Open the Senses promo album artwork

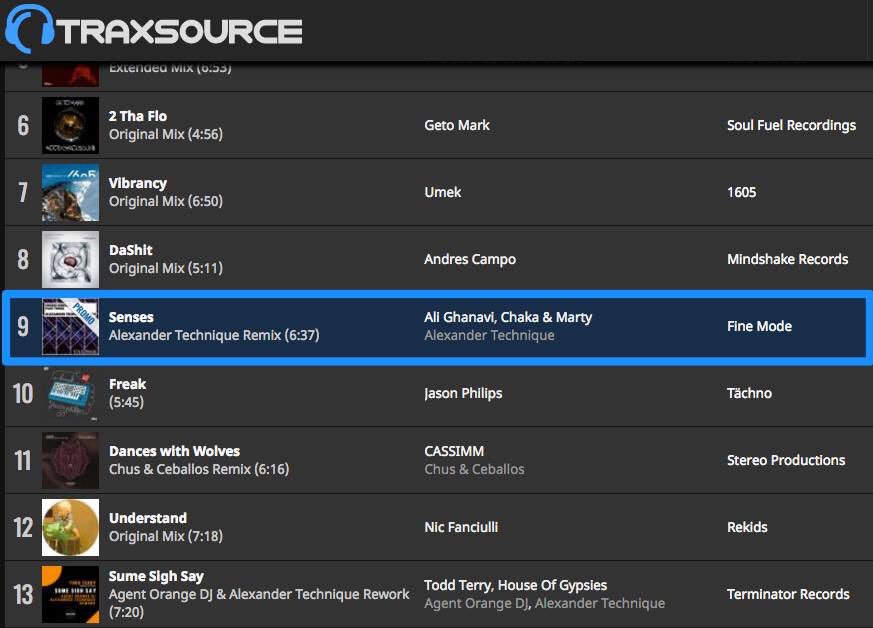70,326
